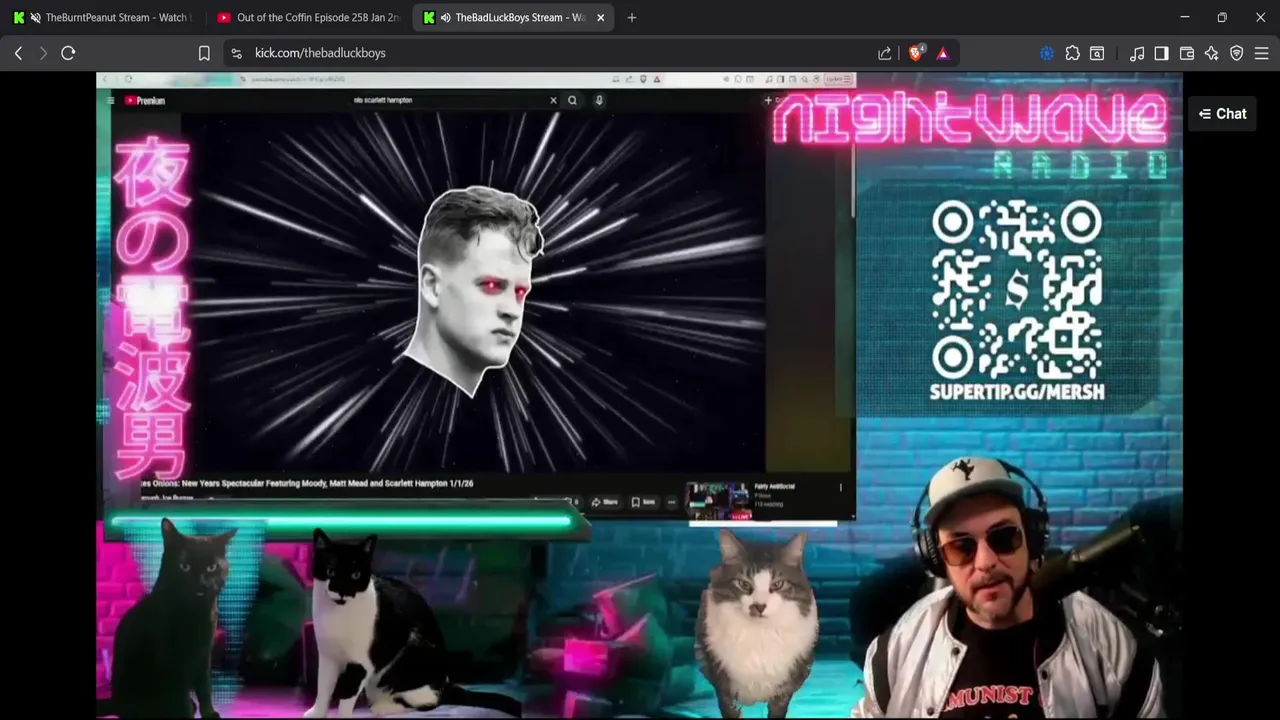Open the Brave VPN shield icon
Viewport: 1280px width, 720px height.
tap(1237, 53)
